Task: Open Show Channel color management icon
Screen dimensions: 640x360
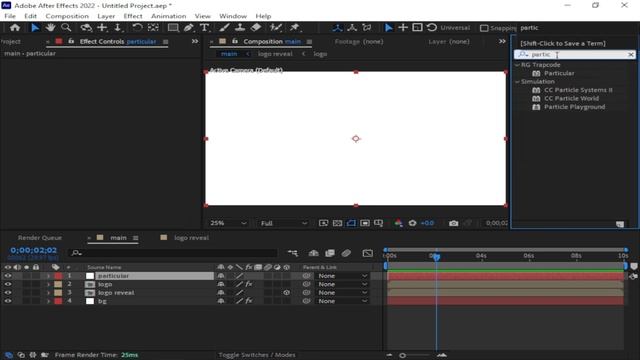Action: point(398,223)
